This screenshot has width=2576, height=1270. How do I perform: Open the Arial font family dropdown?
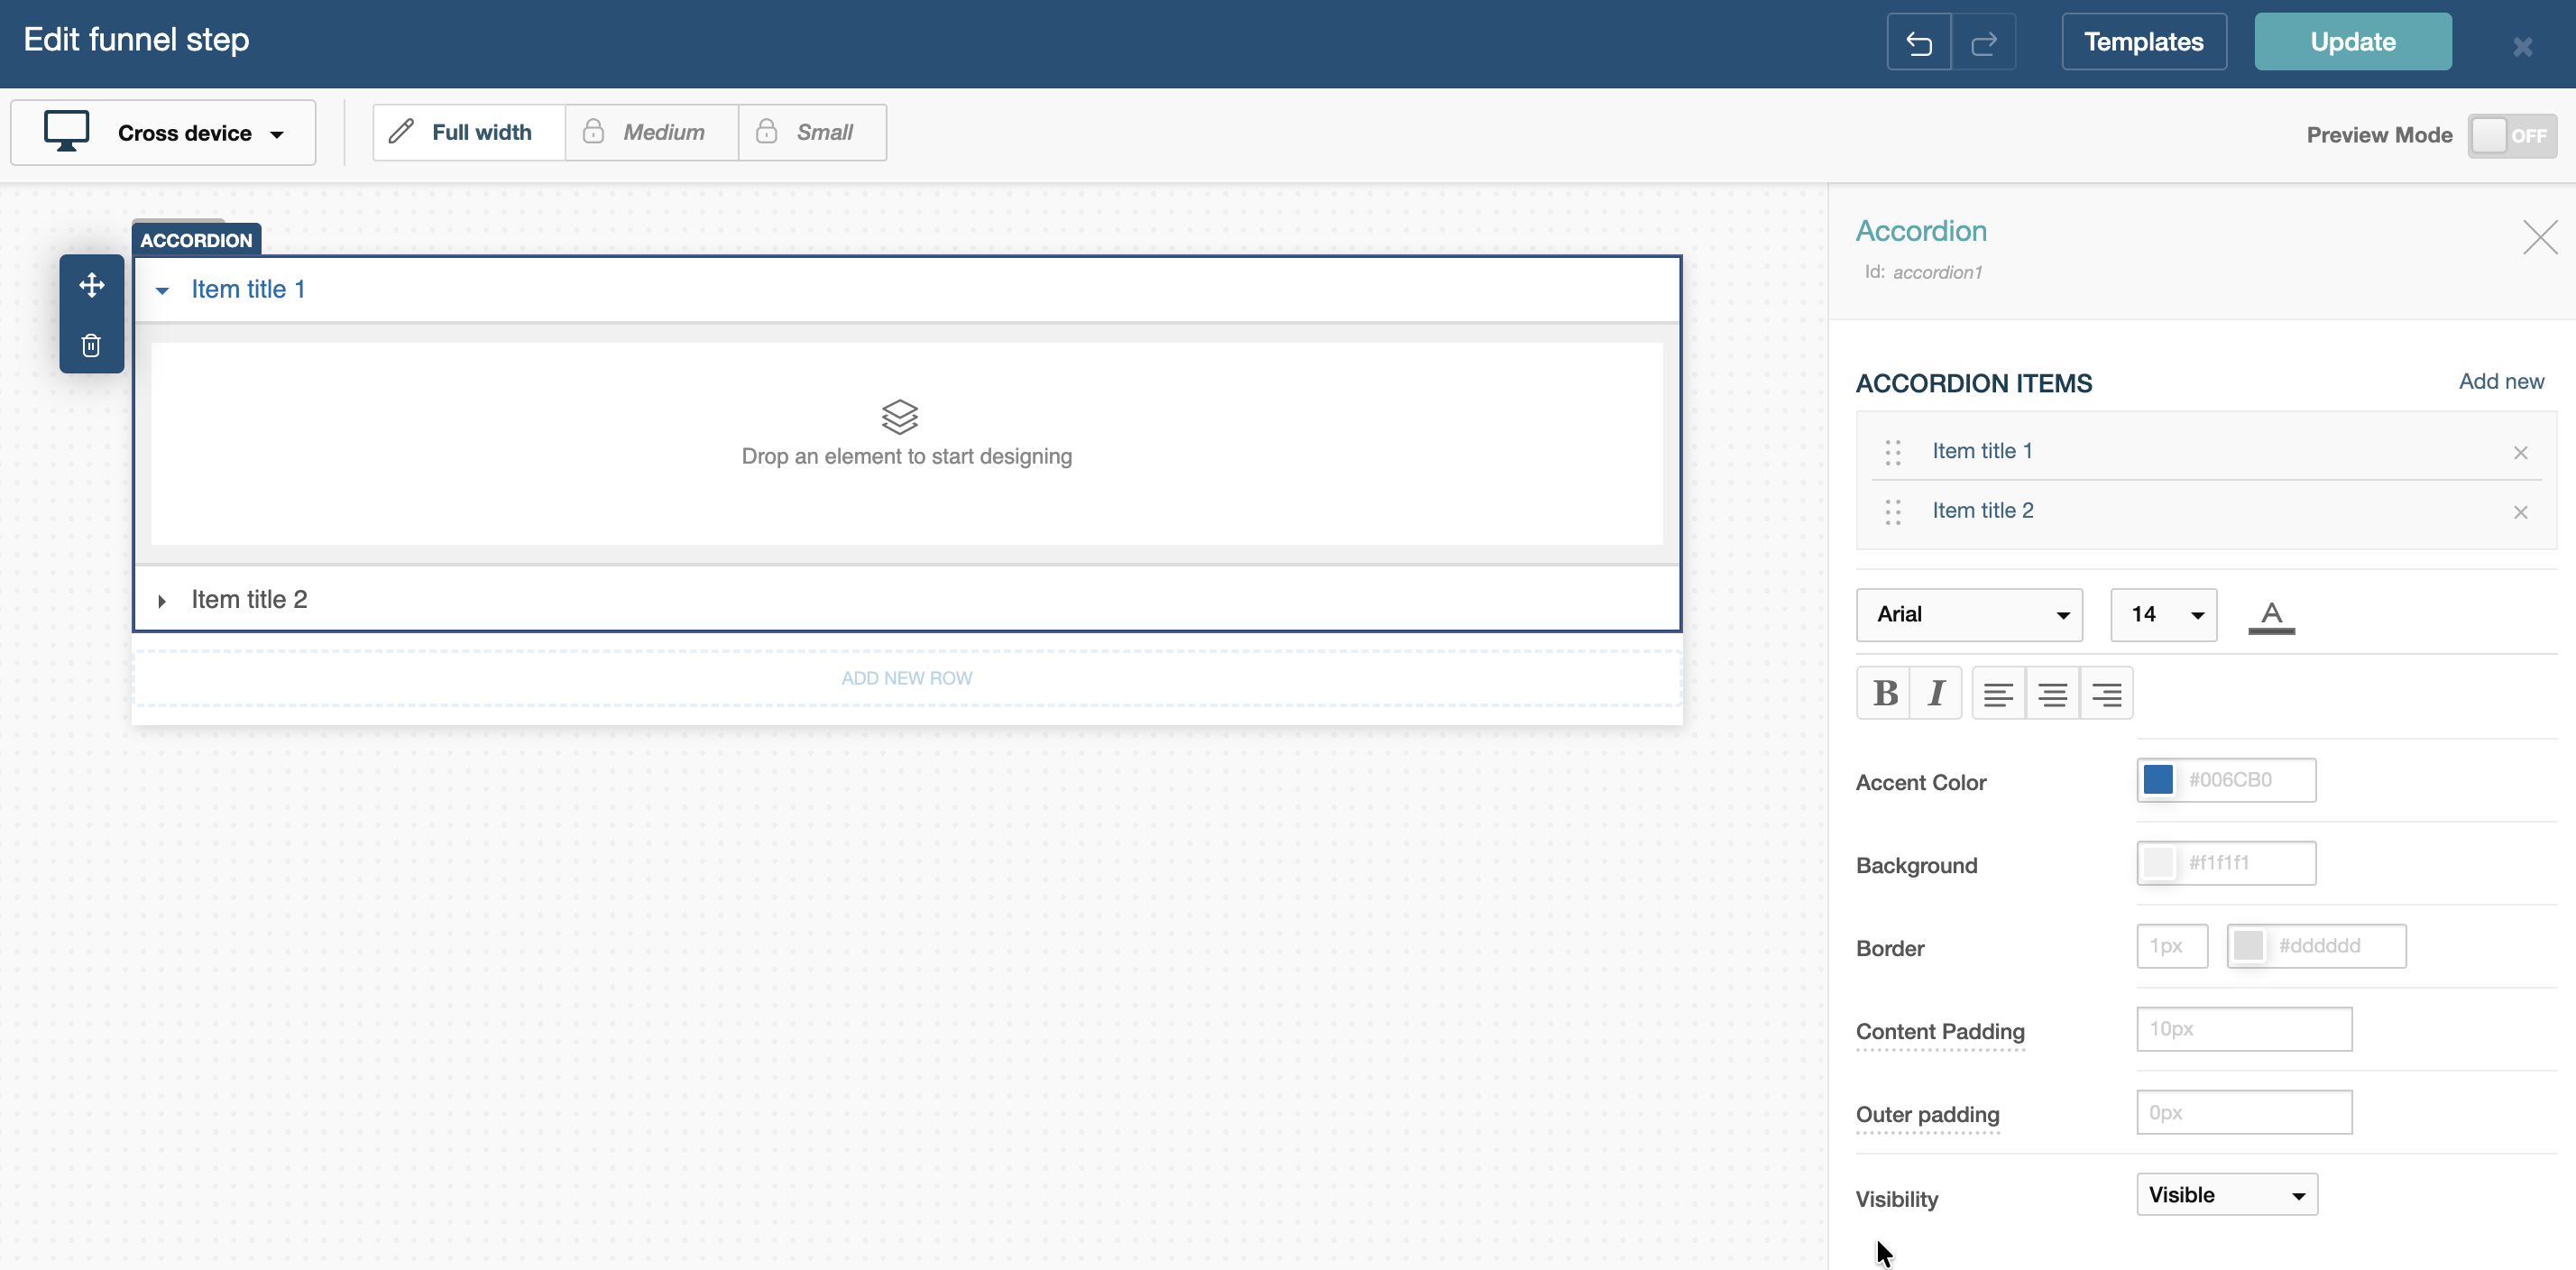pos(1968,614)
